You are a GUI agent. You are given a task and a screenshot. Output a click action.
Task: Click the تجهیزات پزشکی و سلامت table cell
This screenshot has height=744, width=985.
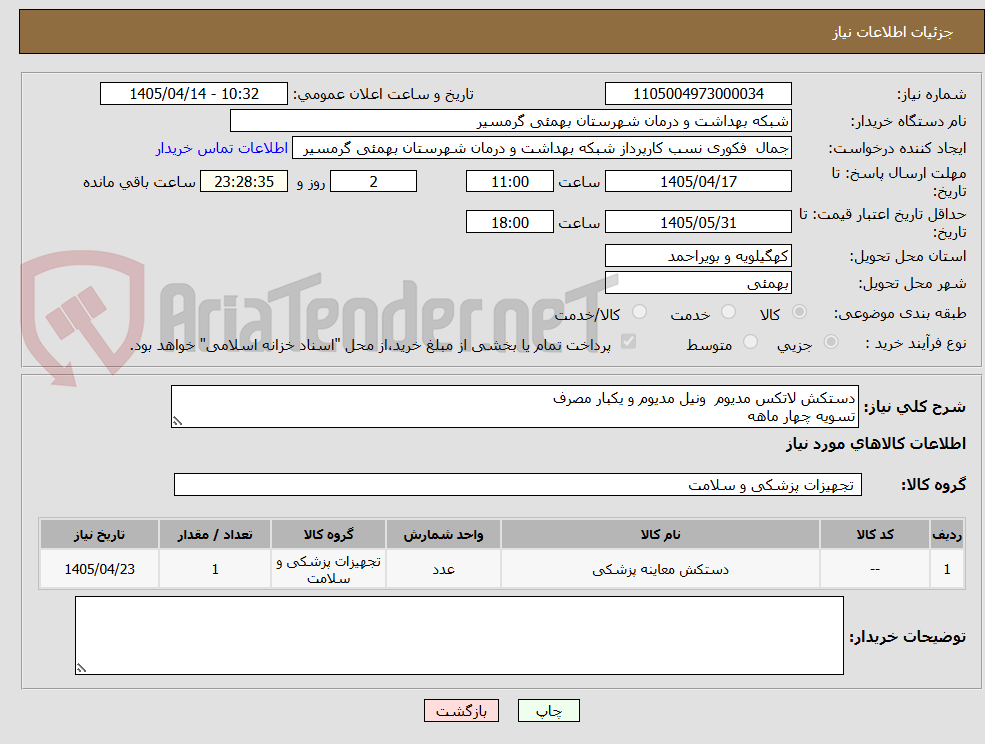click(x=329, y=569)
